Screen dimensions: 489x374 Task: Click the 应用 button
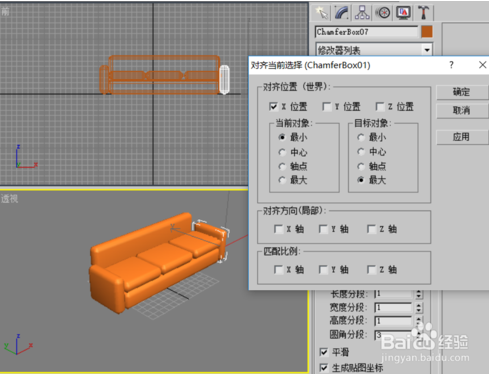click(462, 137)
